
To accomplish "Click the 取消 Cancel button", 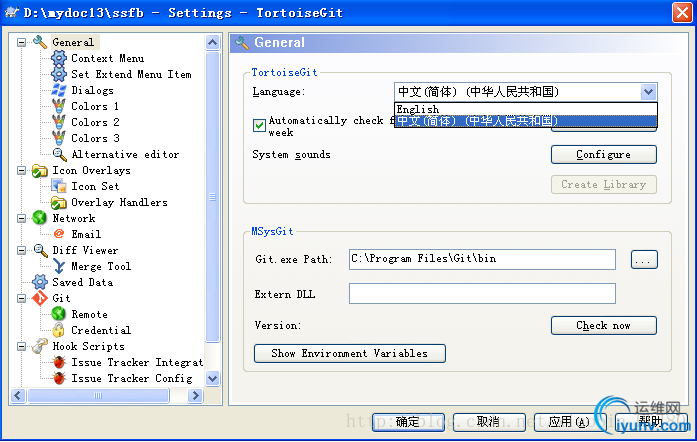I will click(x=489, y=422).
